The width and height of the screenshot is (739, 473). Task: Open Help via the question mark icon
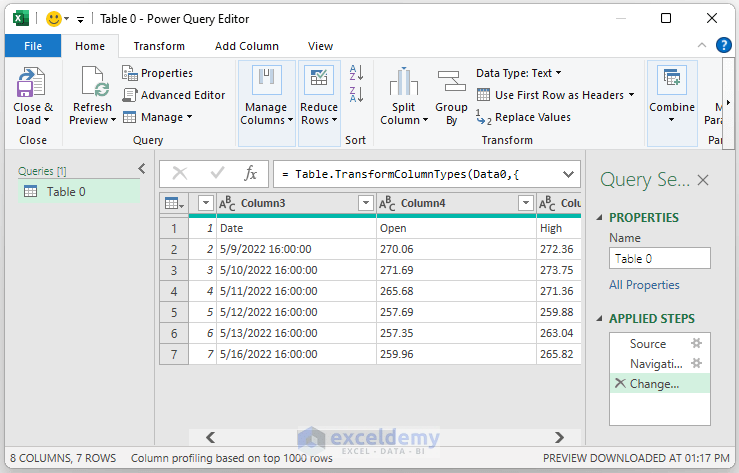pos(723,45)
